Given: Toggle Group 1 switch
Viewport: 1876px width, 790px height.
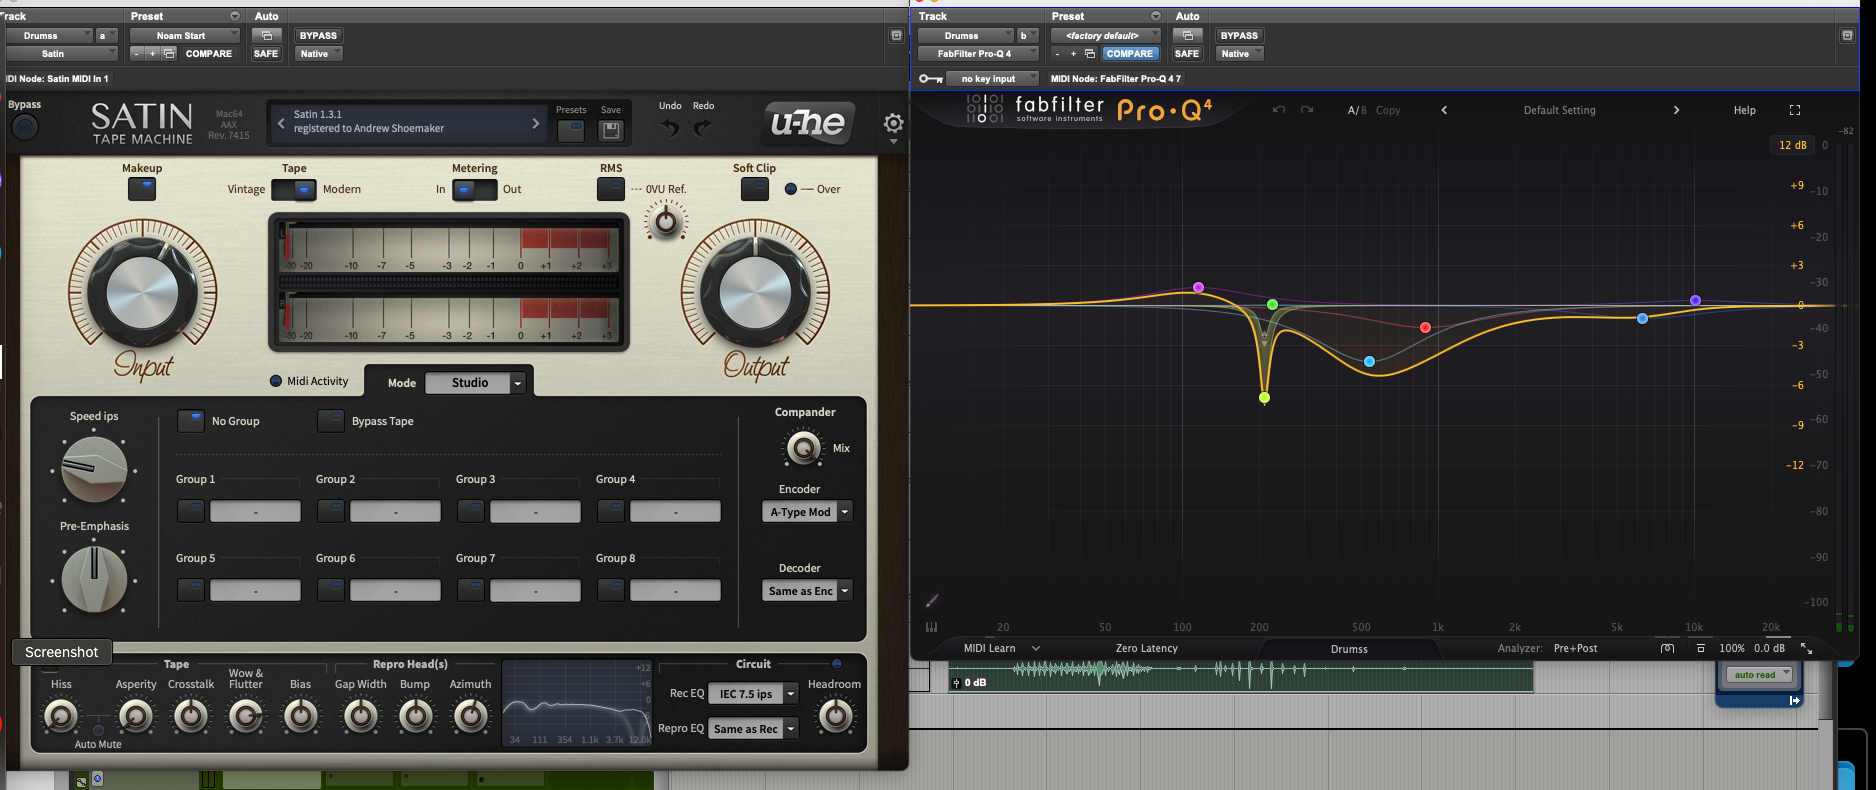Looking at the screenshot, I should coord(191,511).
